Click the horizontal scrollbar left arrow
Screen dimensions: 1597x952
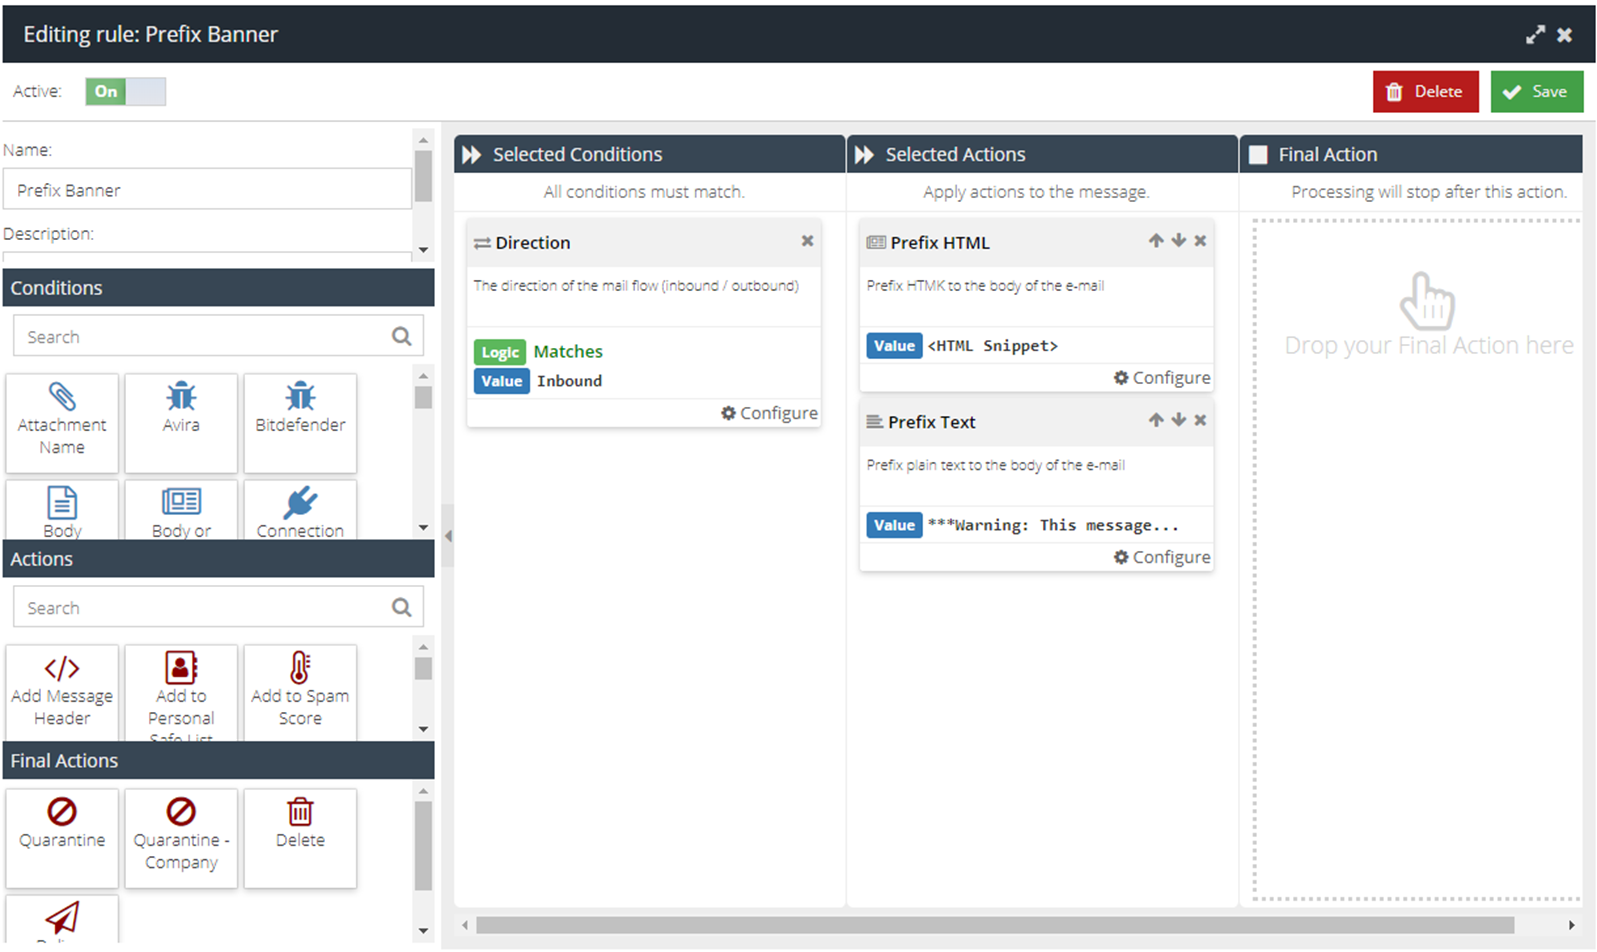[465, 925]
